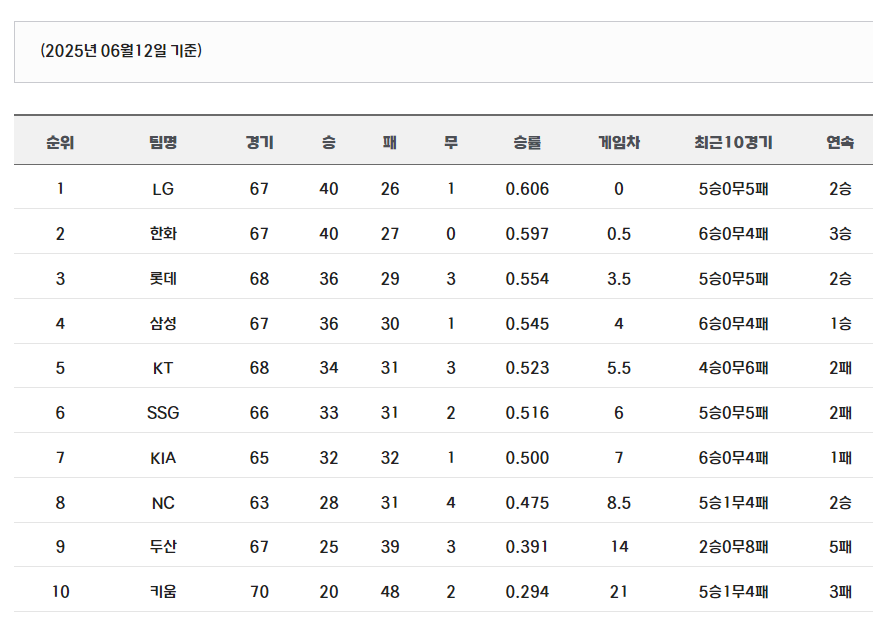The height and width of the screenshot is (630, 873).
Task: Select the LG team name
Action: pyautogui.click(x=163, y=189)
